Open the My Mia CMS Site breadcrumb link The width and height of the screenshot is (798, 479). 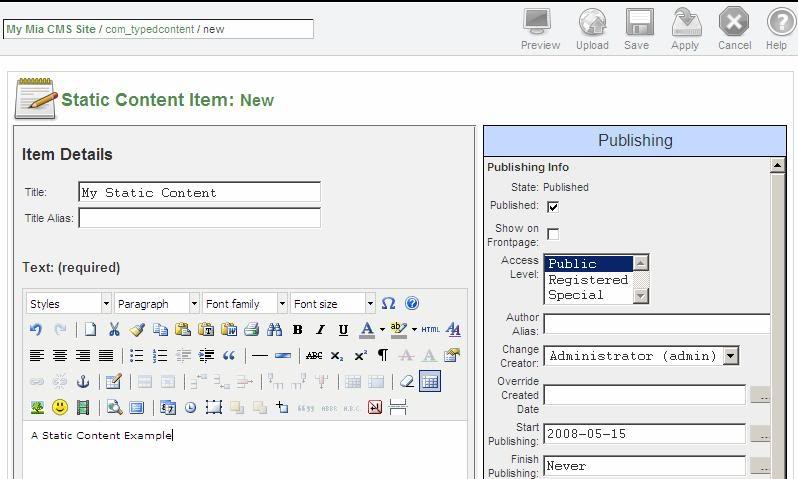[x=51, y=29]
